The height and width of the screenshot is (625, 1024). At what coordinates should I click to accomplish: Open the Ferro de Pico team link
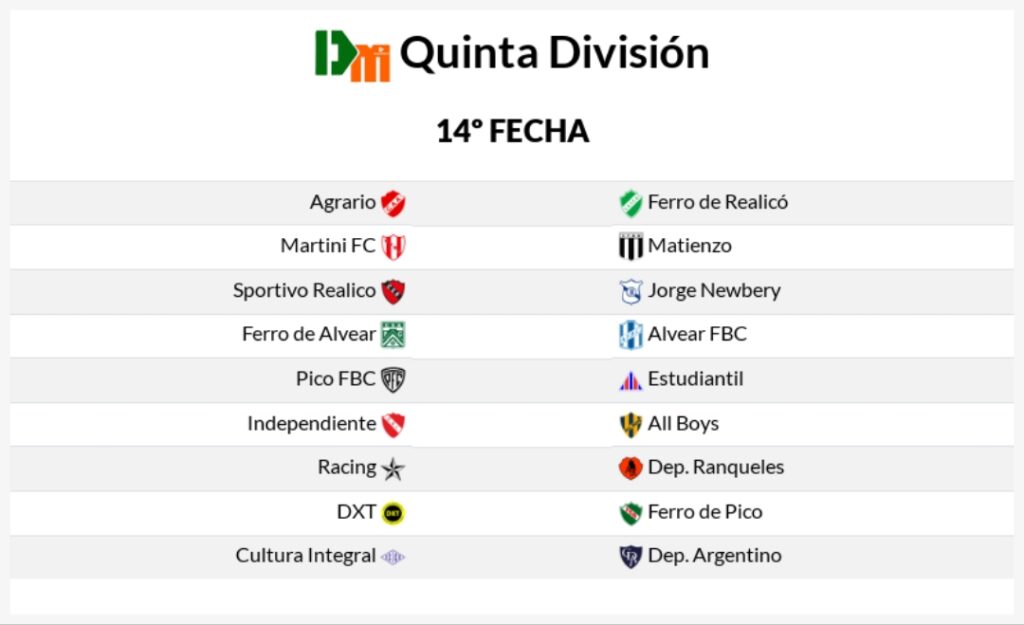click(704, 511)
